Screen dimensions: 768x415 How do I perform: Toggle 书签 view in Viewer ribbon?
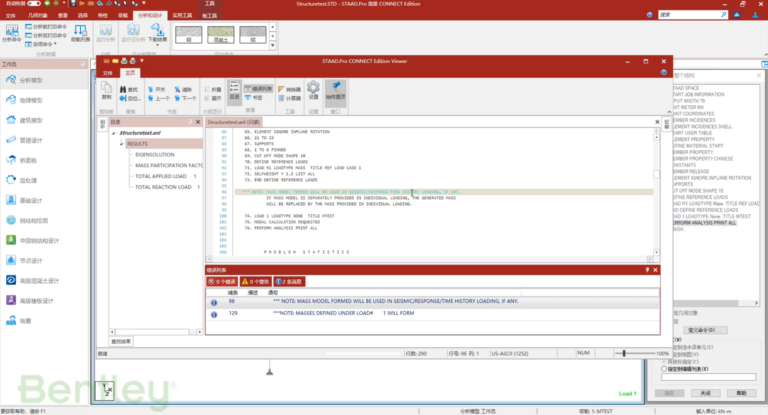click(x=254, y=98)
